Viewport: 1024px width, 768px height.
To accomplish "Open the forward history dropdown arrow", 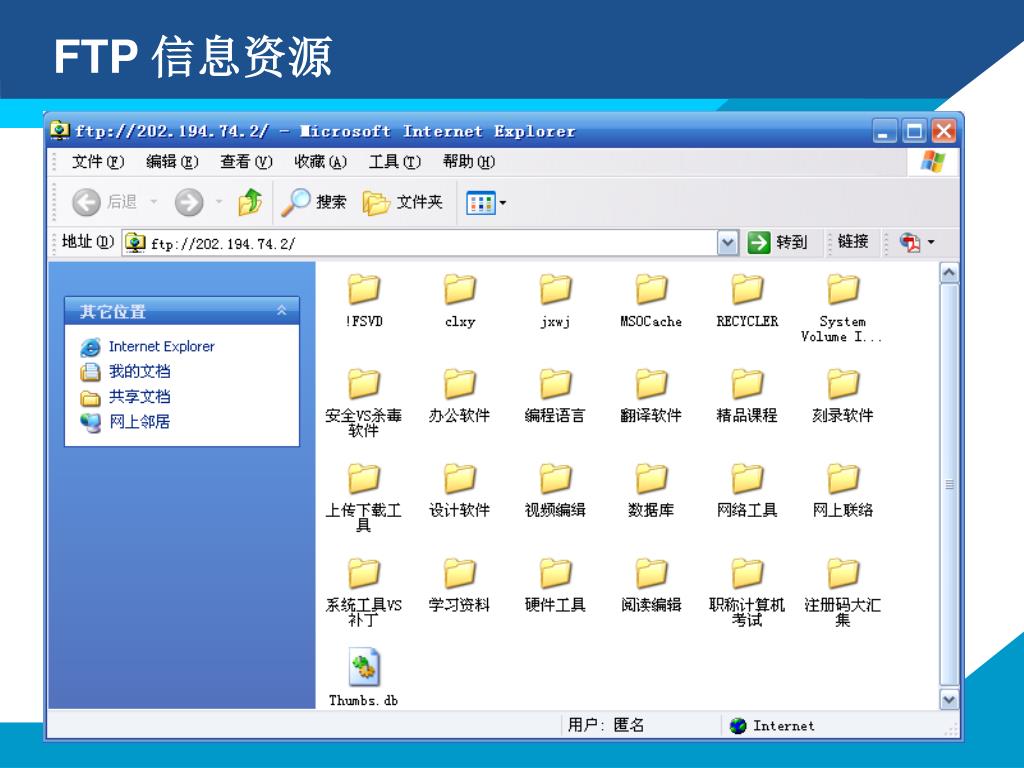I will pos(219,202).
